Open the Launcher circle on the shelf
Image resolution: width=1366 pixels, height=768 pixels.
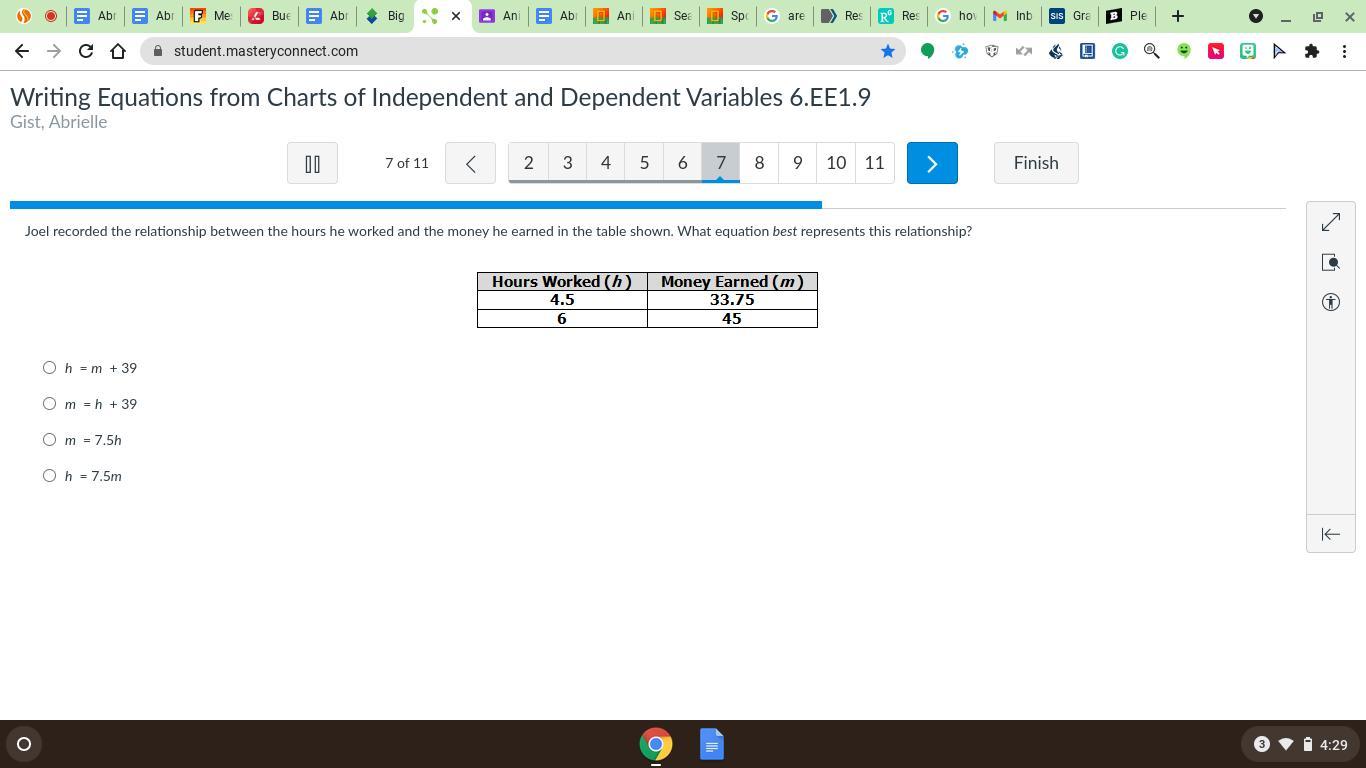[x=24, y=744]
